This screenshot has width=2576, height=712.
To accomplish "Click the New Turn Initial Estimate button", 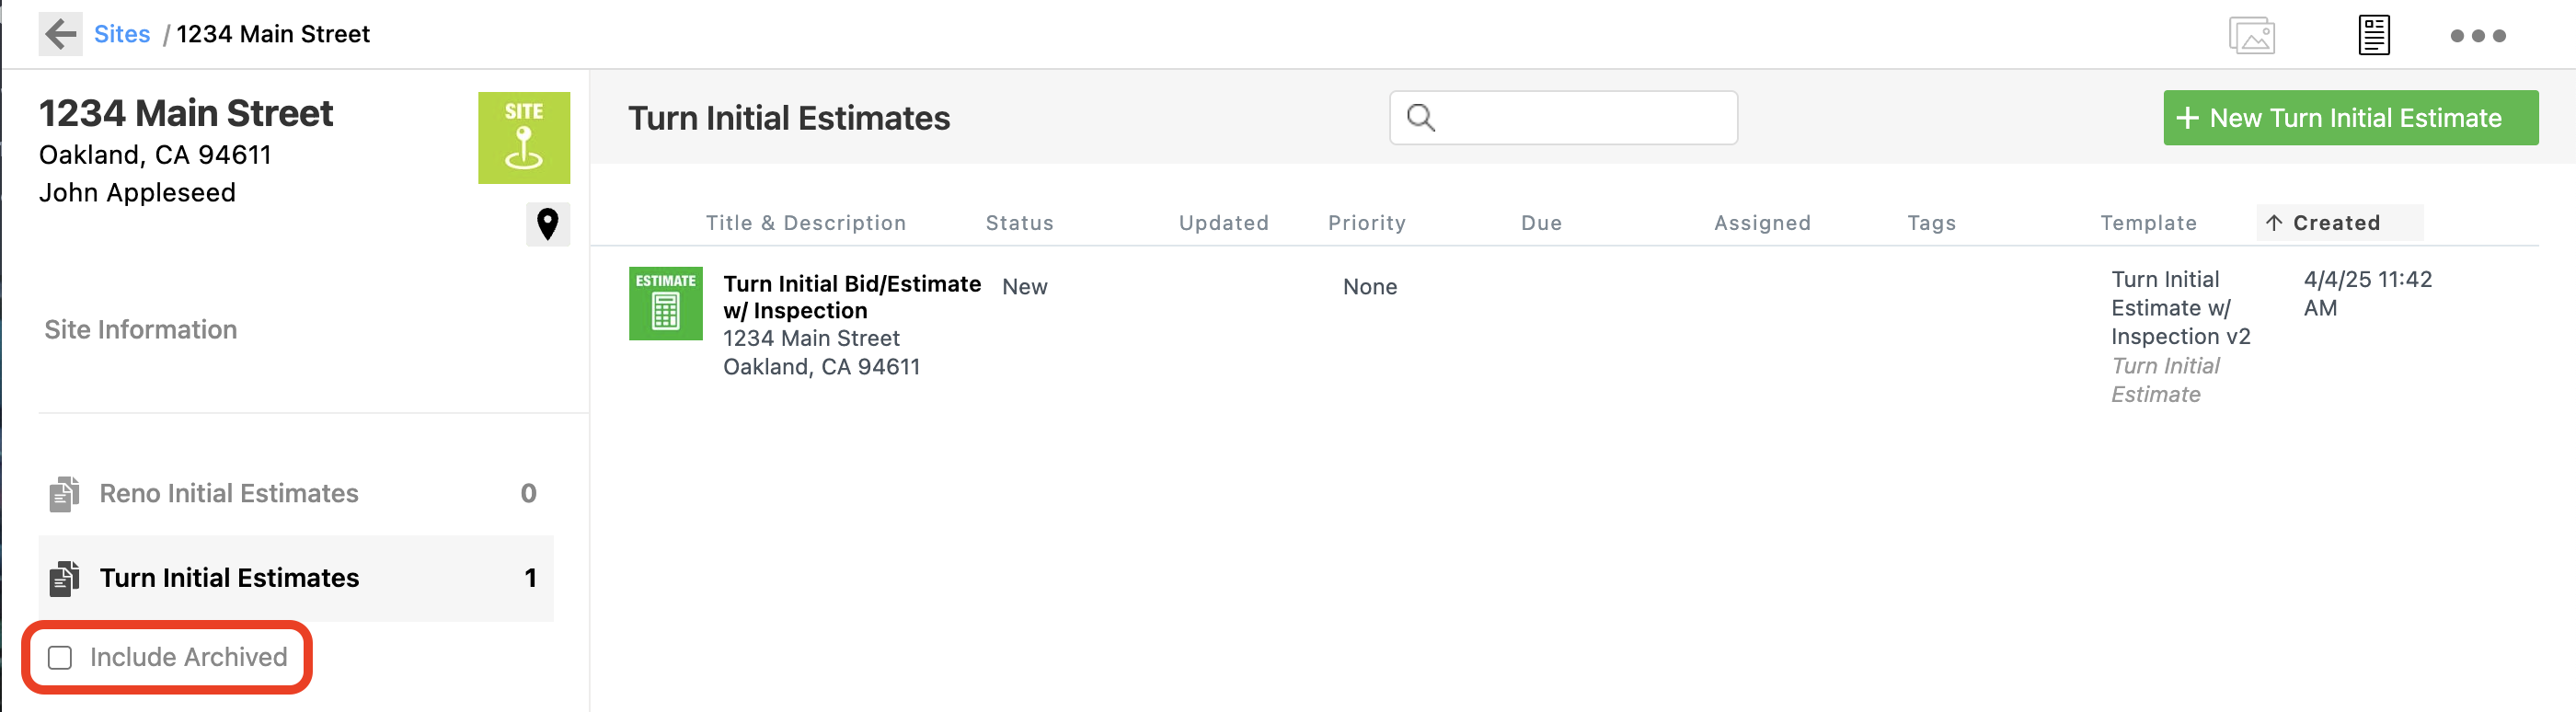I will (2350, 117).
